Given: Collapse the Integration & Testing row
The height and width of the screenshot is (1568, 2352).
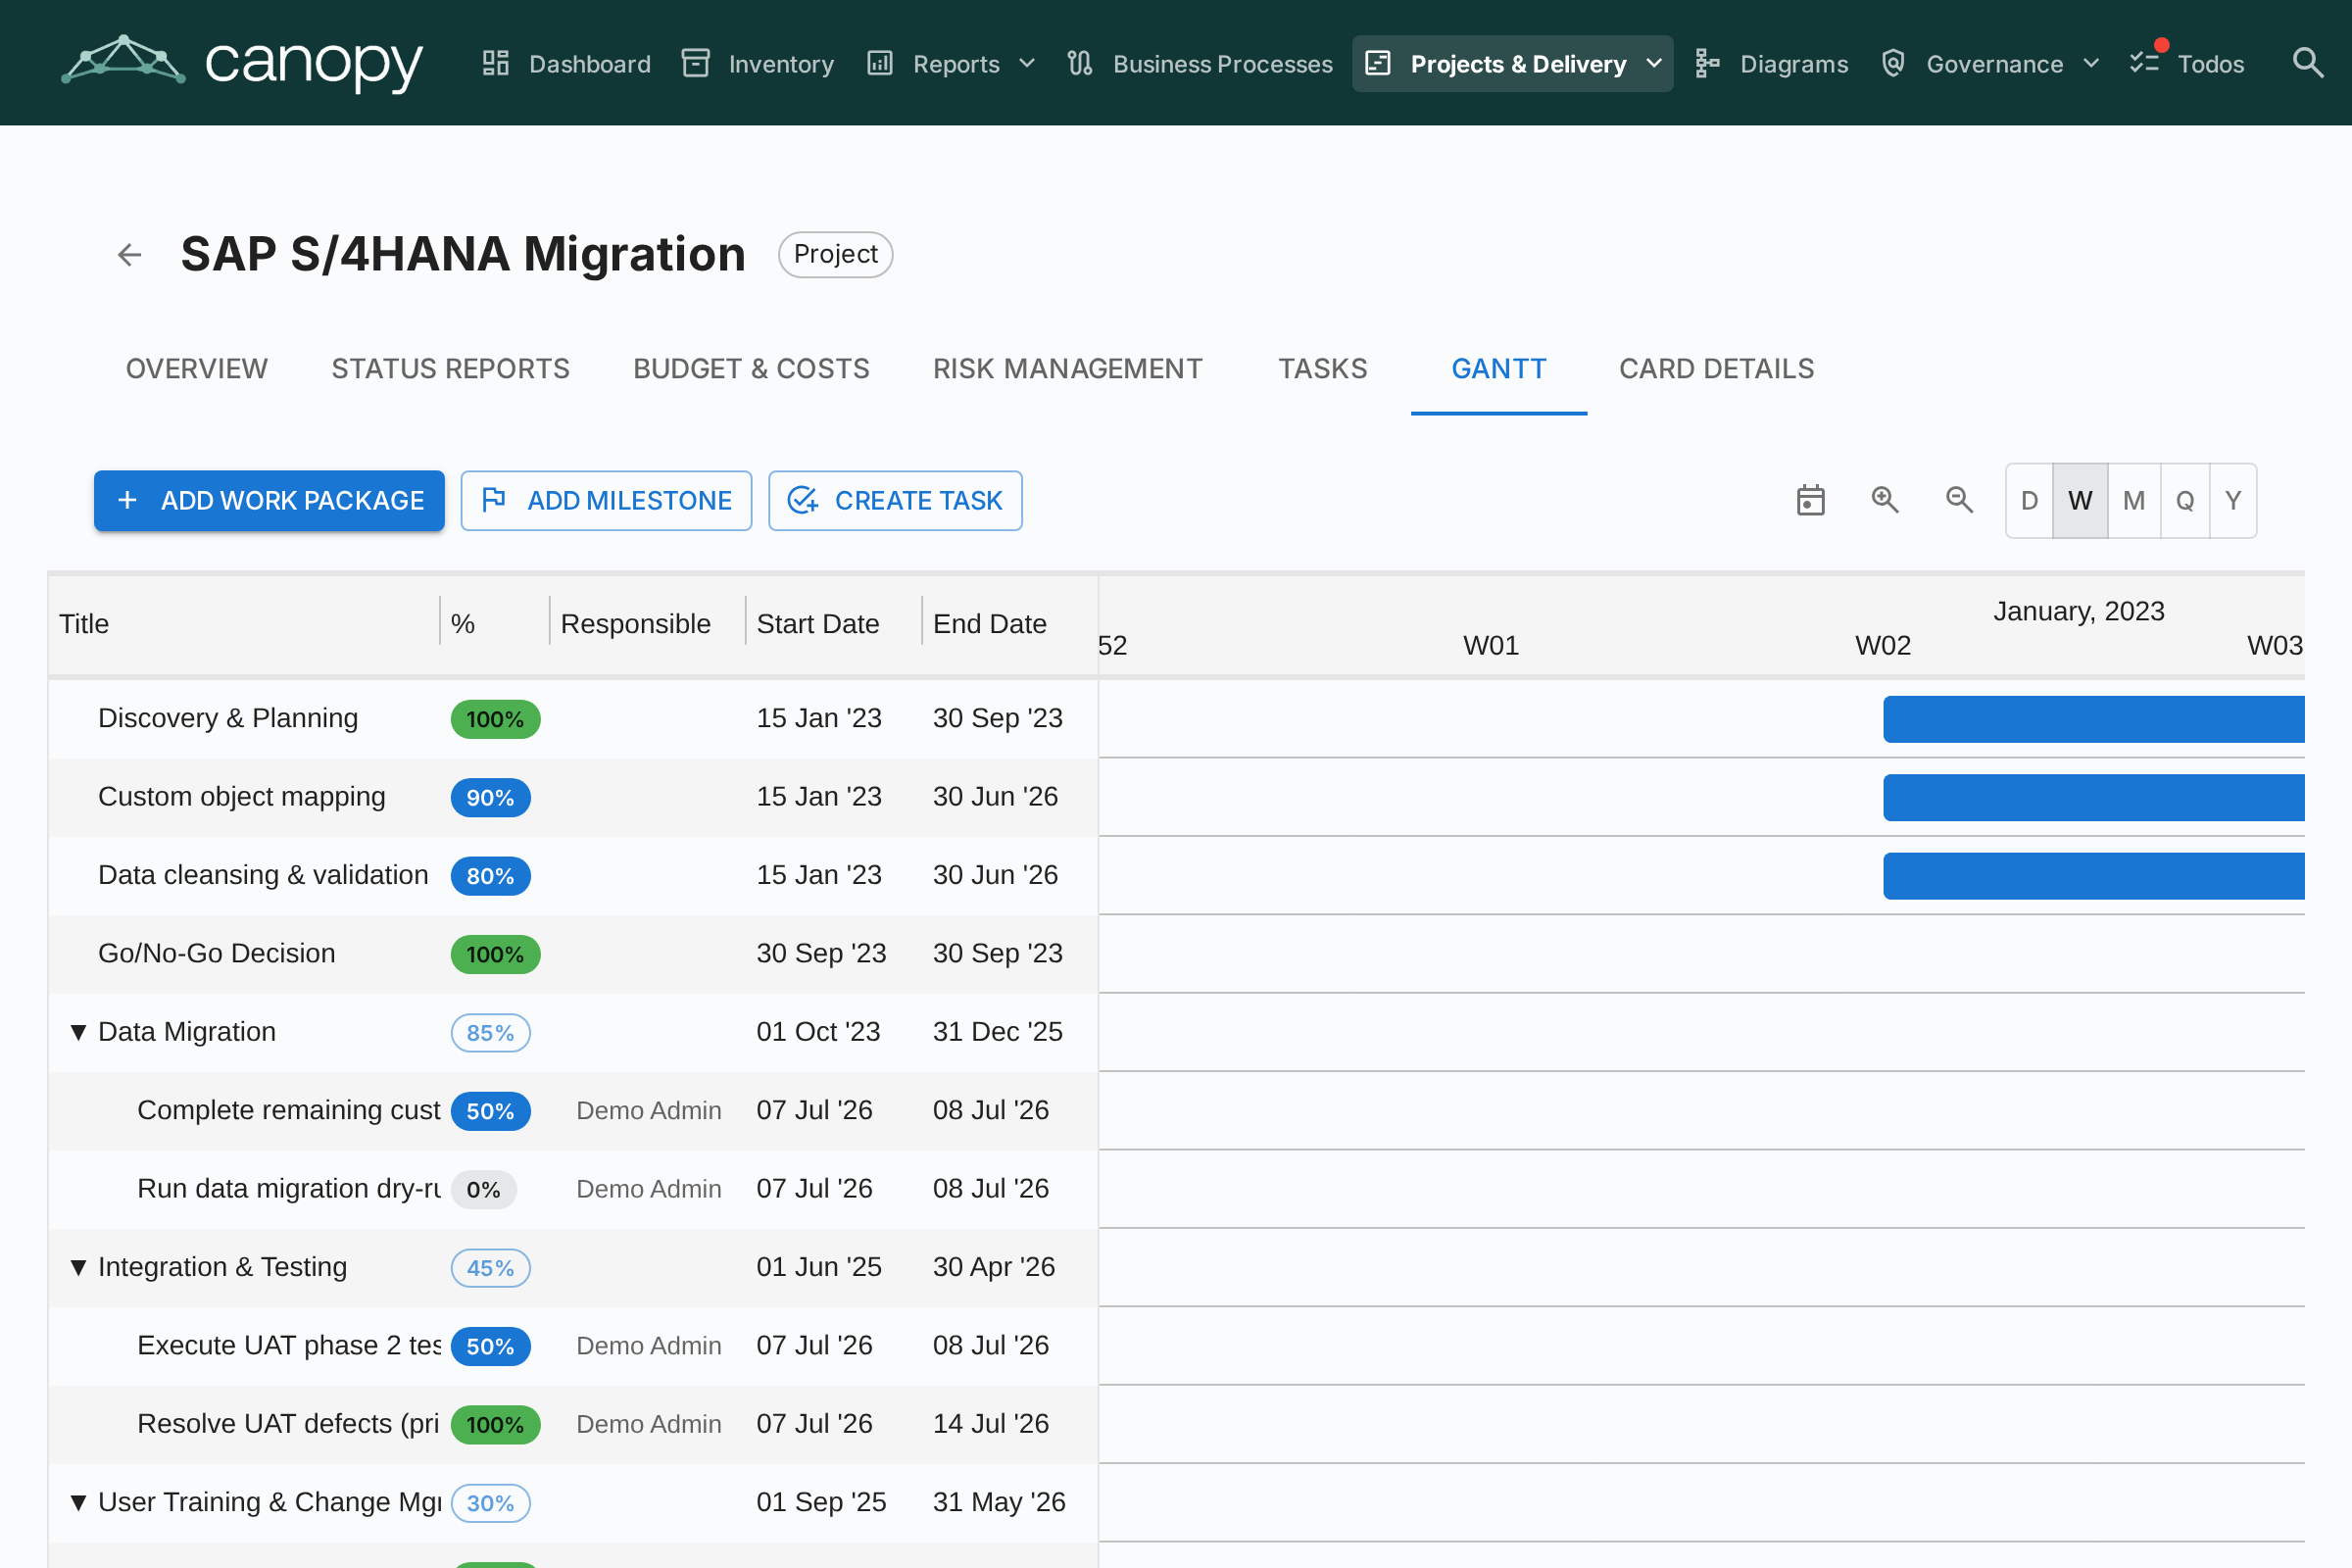Looking at the screenshot, I should tap(78, 1267).
